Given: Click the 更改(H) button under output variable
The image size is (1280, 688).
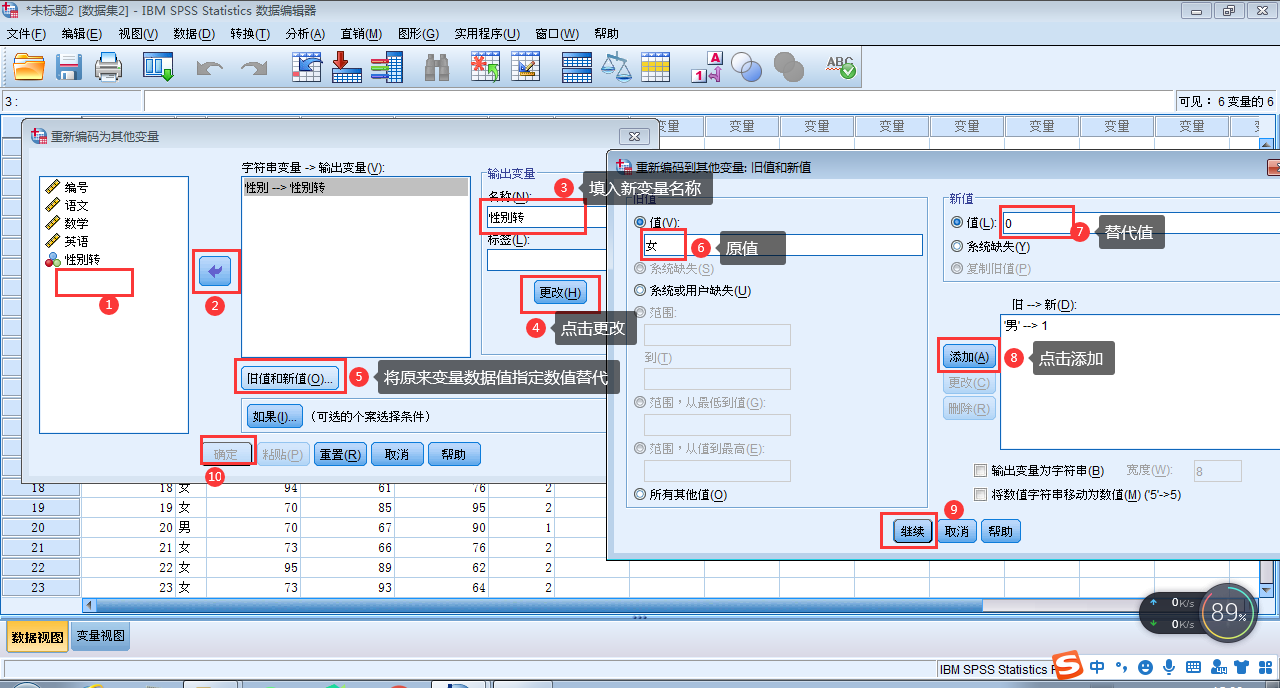Looking at the screenshot, I should 560,292.
